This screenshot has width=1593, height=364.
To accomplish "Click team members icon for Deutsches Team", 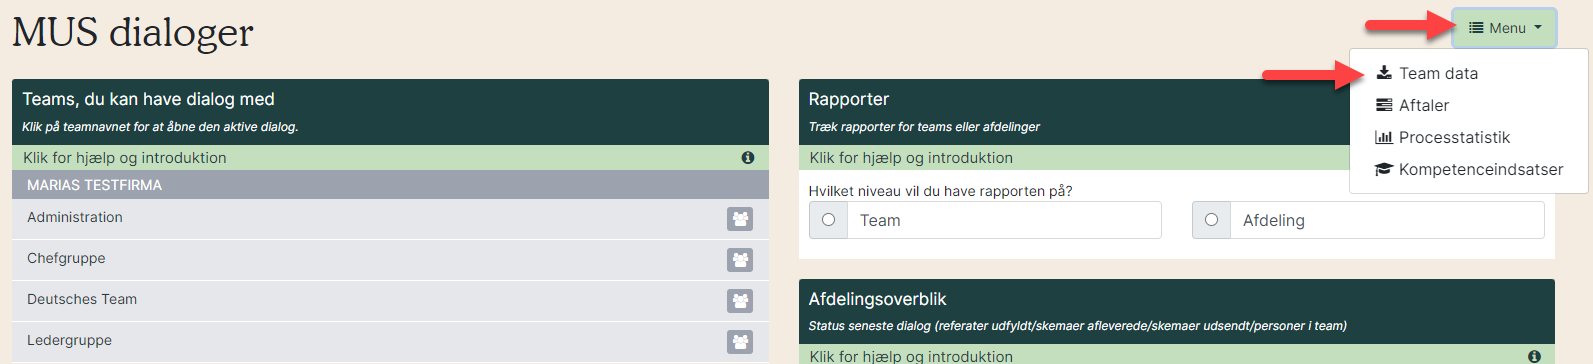I will point(740,301).
